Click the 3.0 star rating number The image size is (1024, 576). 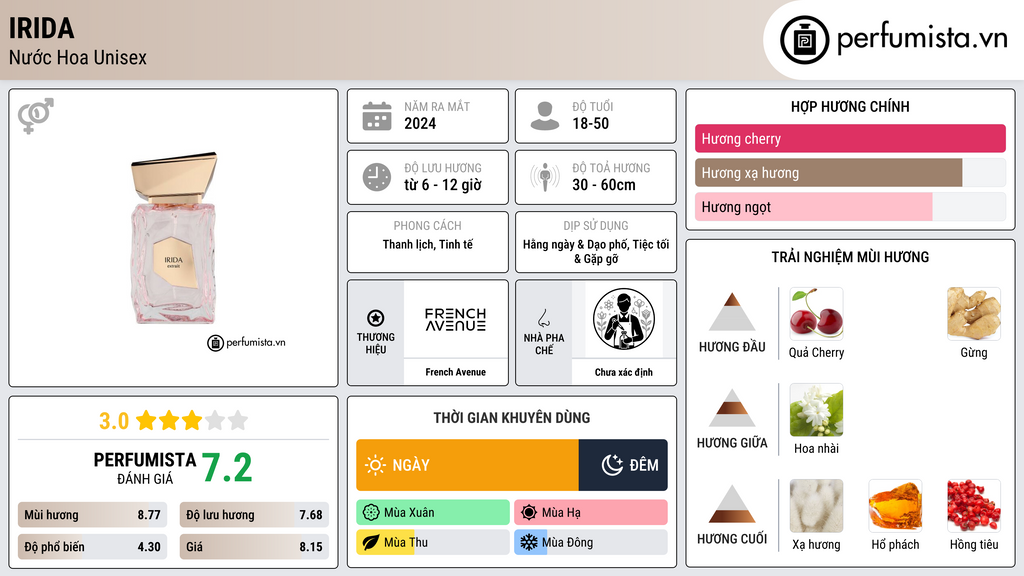[x=114, y=421]
